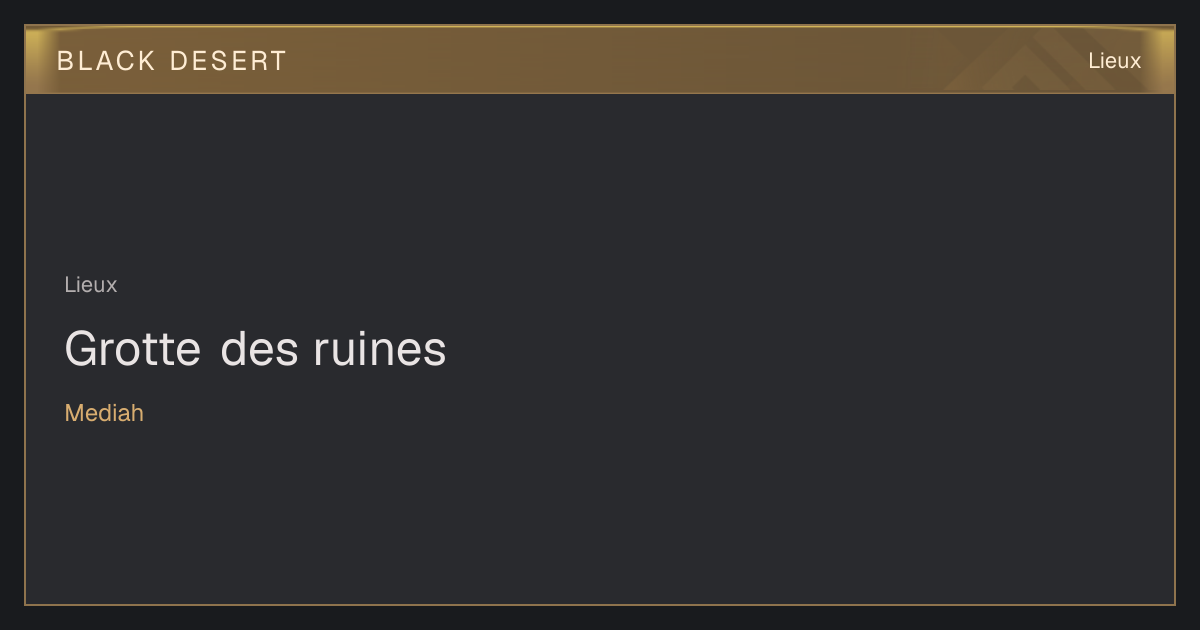Click the chevron emblem in the gold banner
Image resolution: width=1200 pixels, height=630 pixels.
1040,62
